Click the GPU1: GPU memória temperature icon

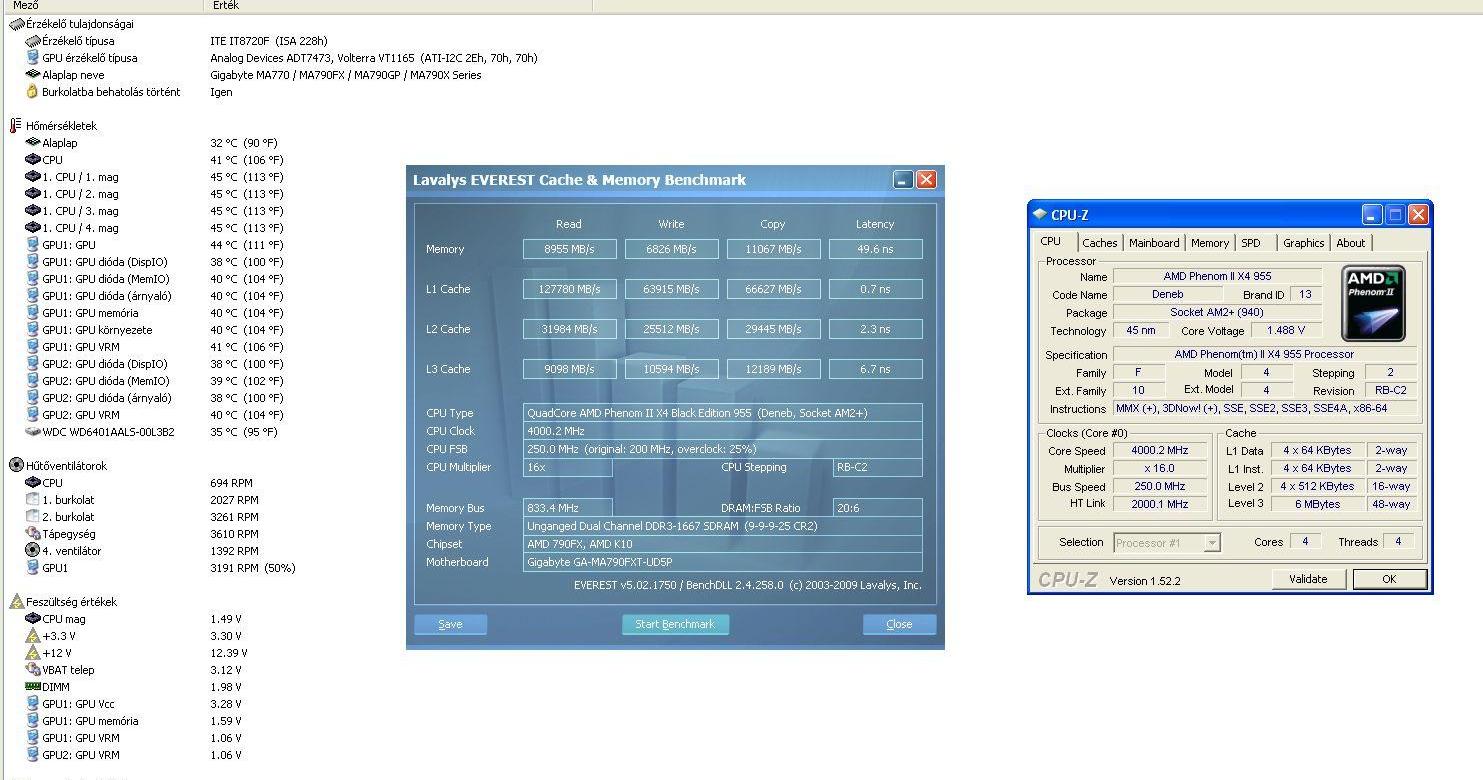[x=33, y=313]
